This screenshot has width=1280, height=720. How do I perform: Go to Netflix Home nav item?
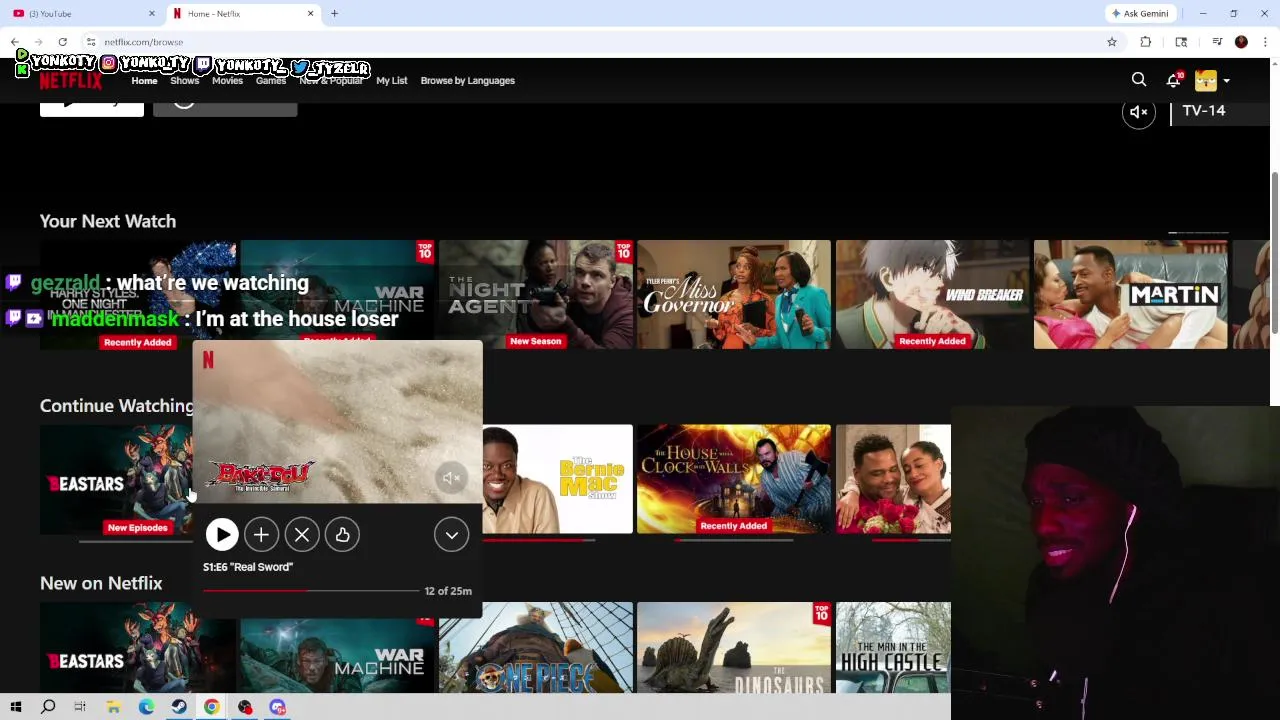pyautogui.click(x=144, y=81)
